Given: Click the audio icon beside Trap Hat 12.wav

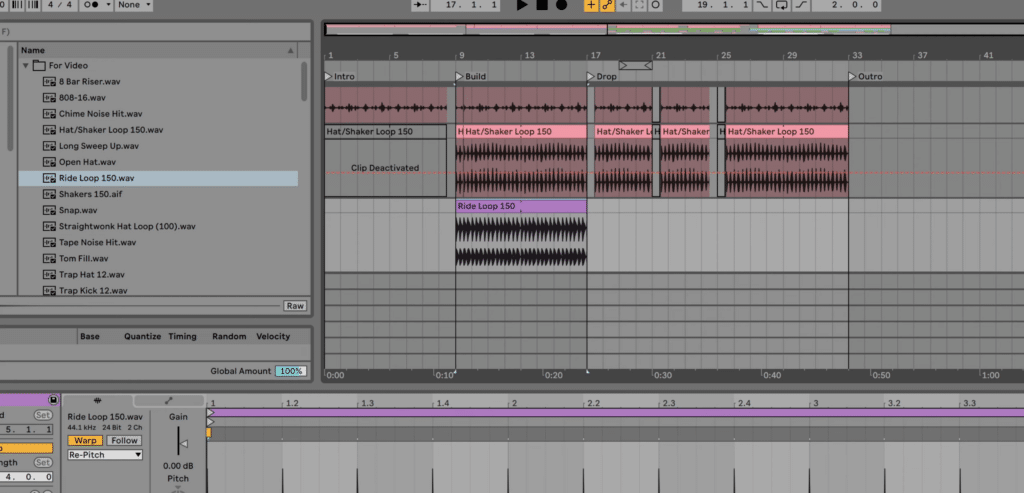Looking at the screenshot, I should [48, 275].
